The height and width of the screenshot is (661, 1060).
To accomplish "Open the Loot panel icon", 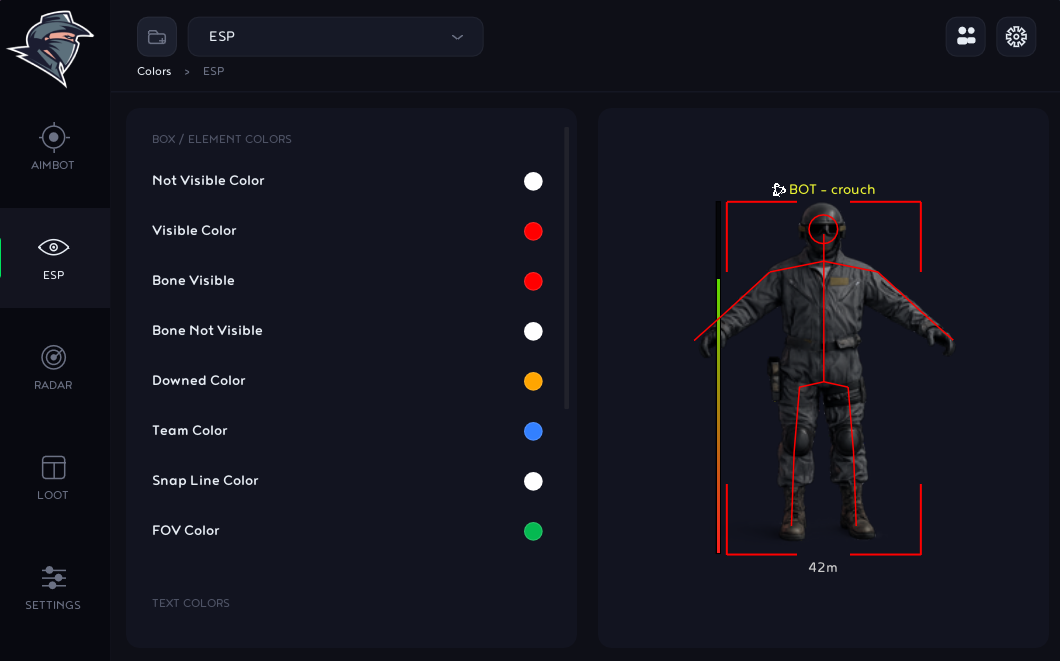I will (53, 468).
